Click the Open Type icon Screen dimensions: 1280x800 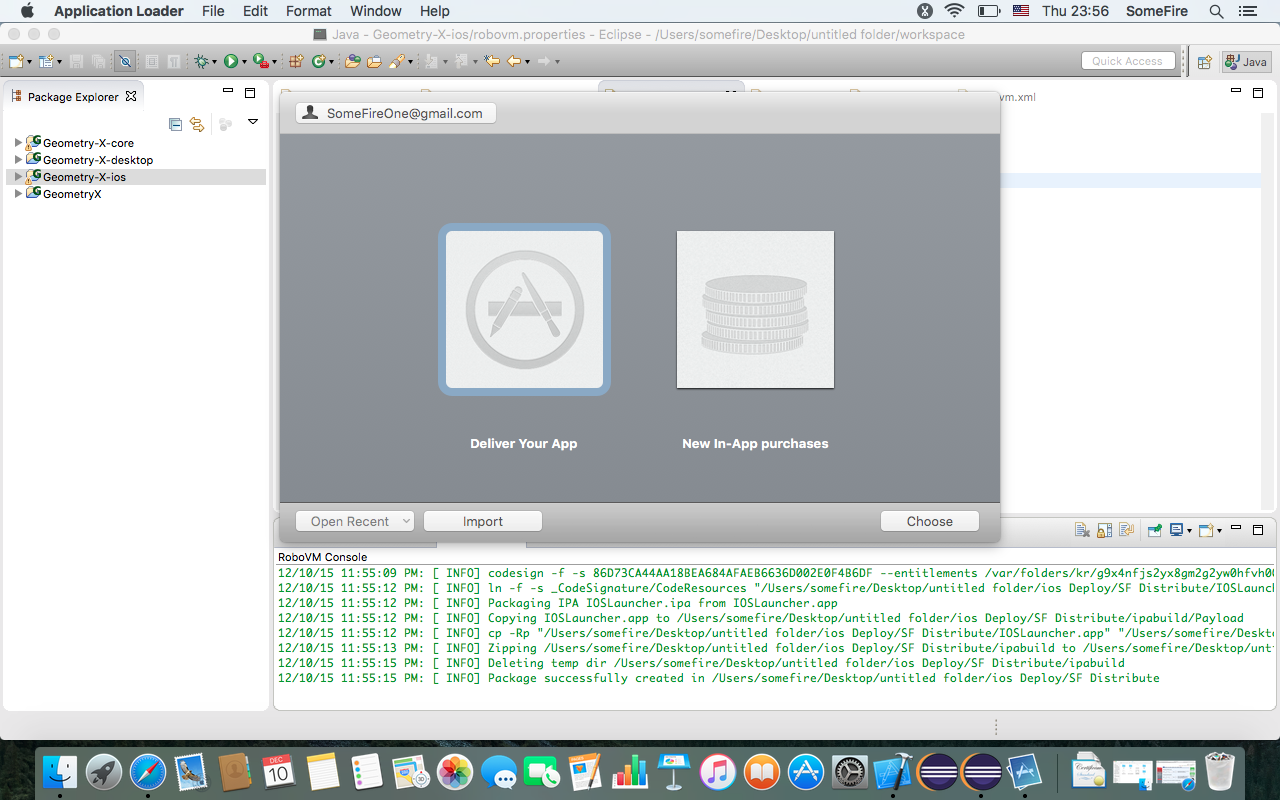tap(352, 61)
